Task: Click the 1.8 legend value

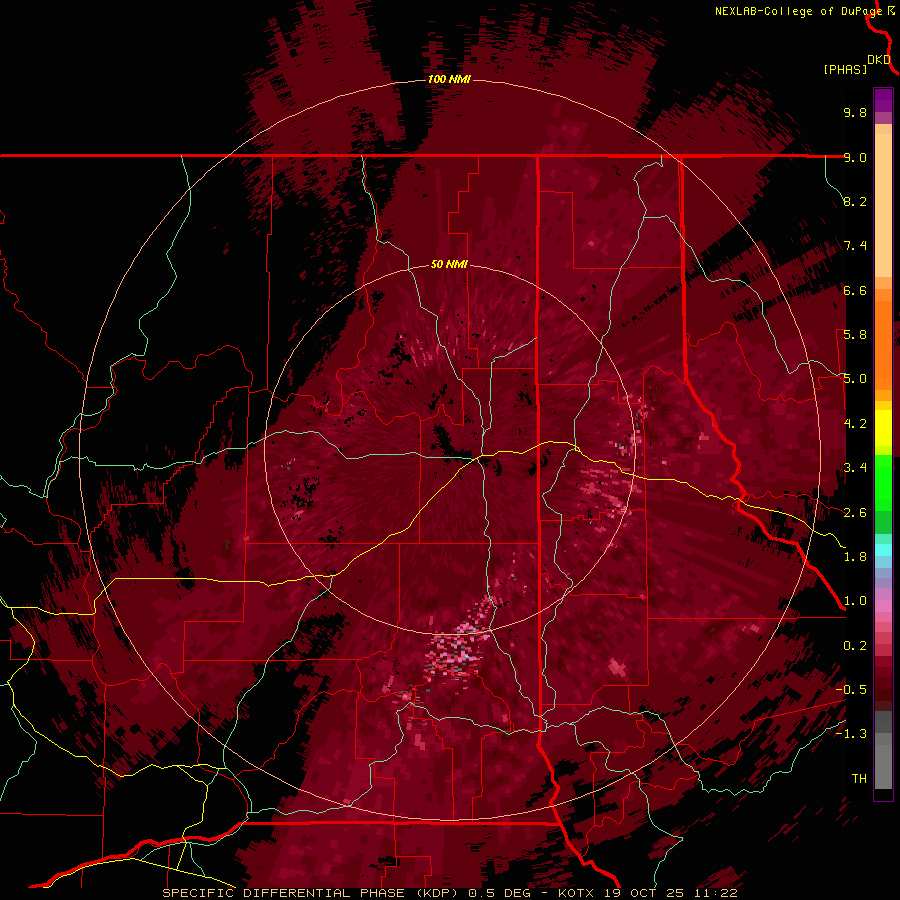Action: click(855, 557)
